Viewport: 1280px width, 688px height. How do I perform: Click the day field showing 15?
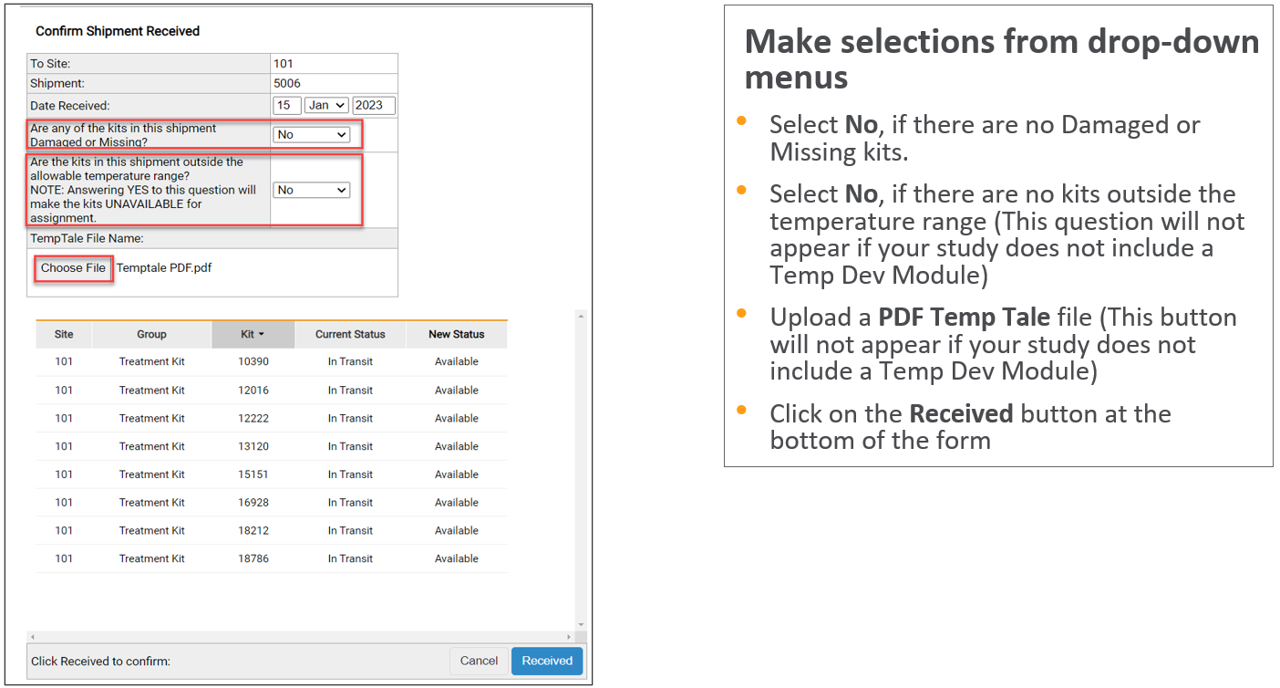click(286, 105)
